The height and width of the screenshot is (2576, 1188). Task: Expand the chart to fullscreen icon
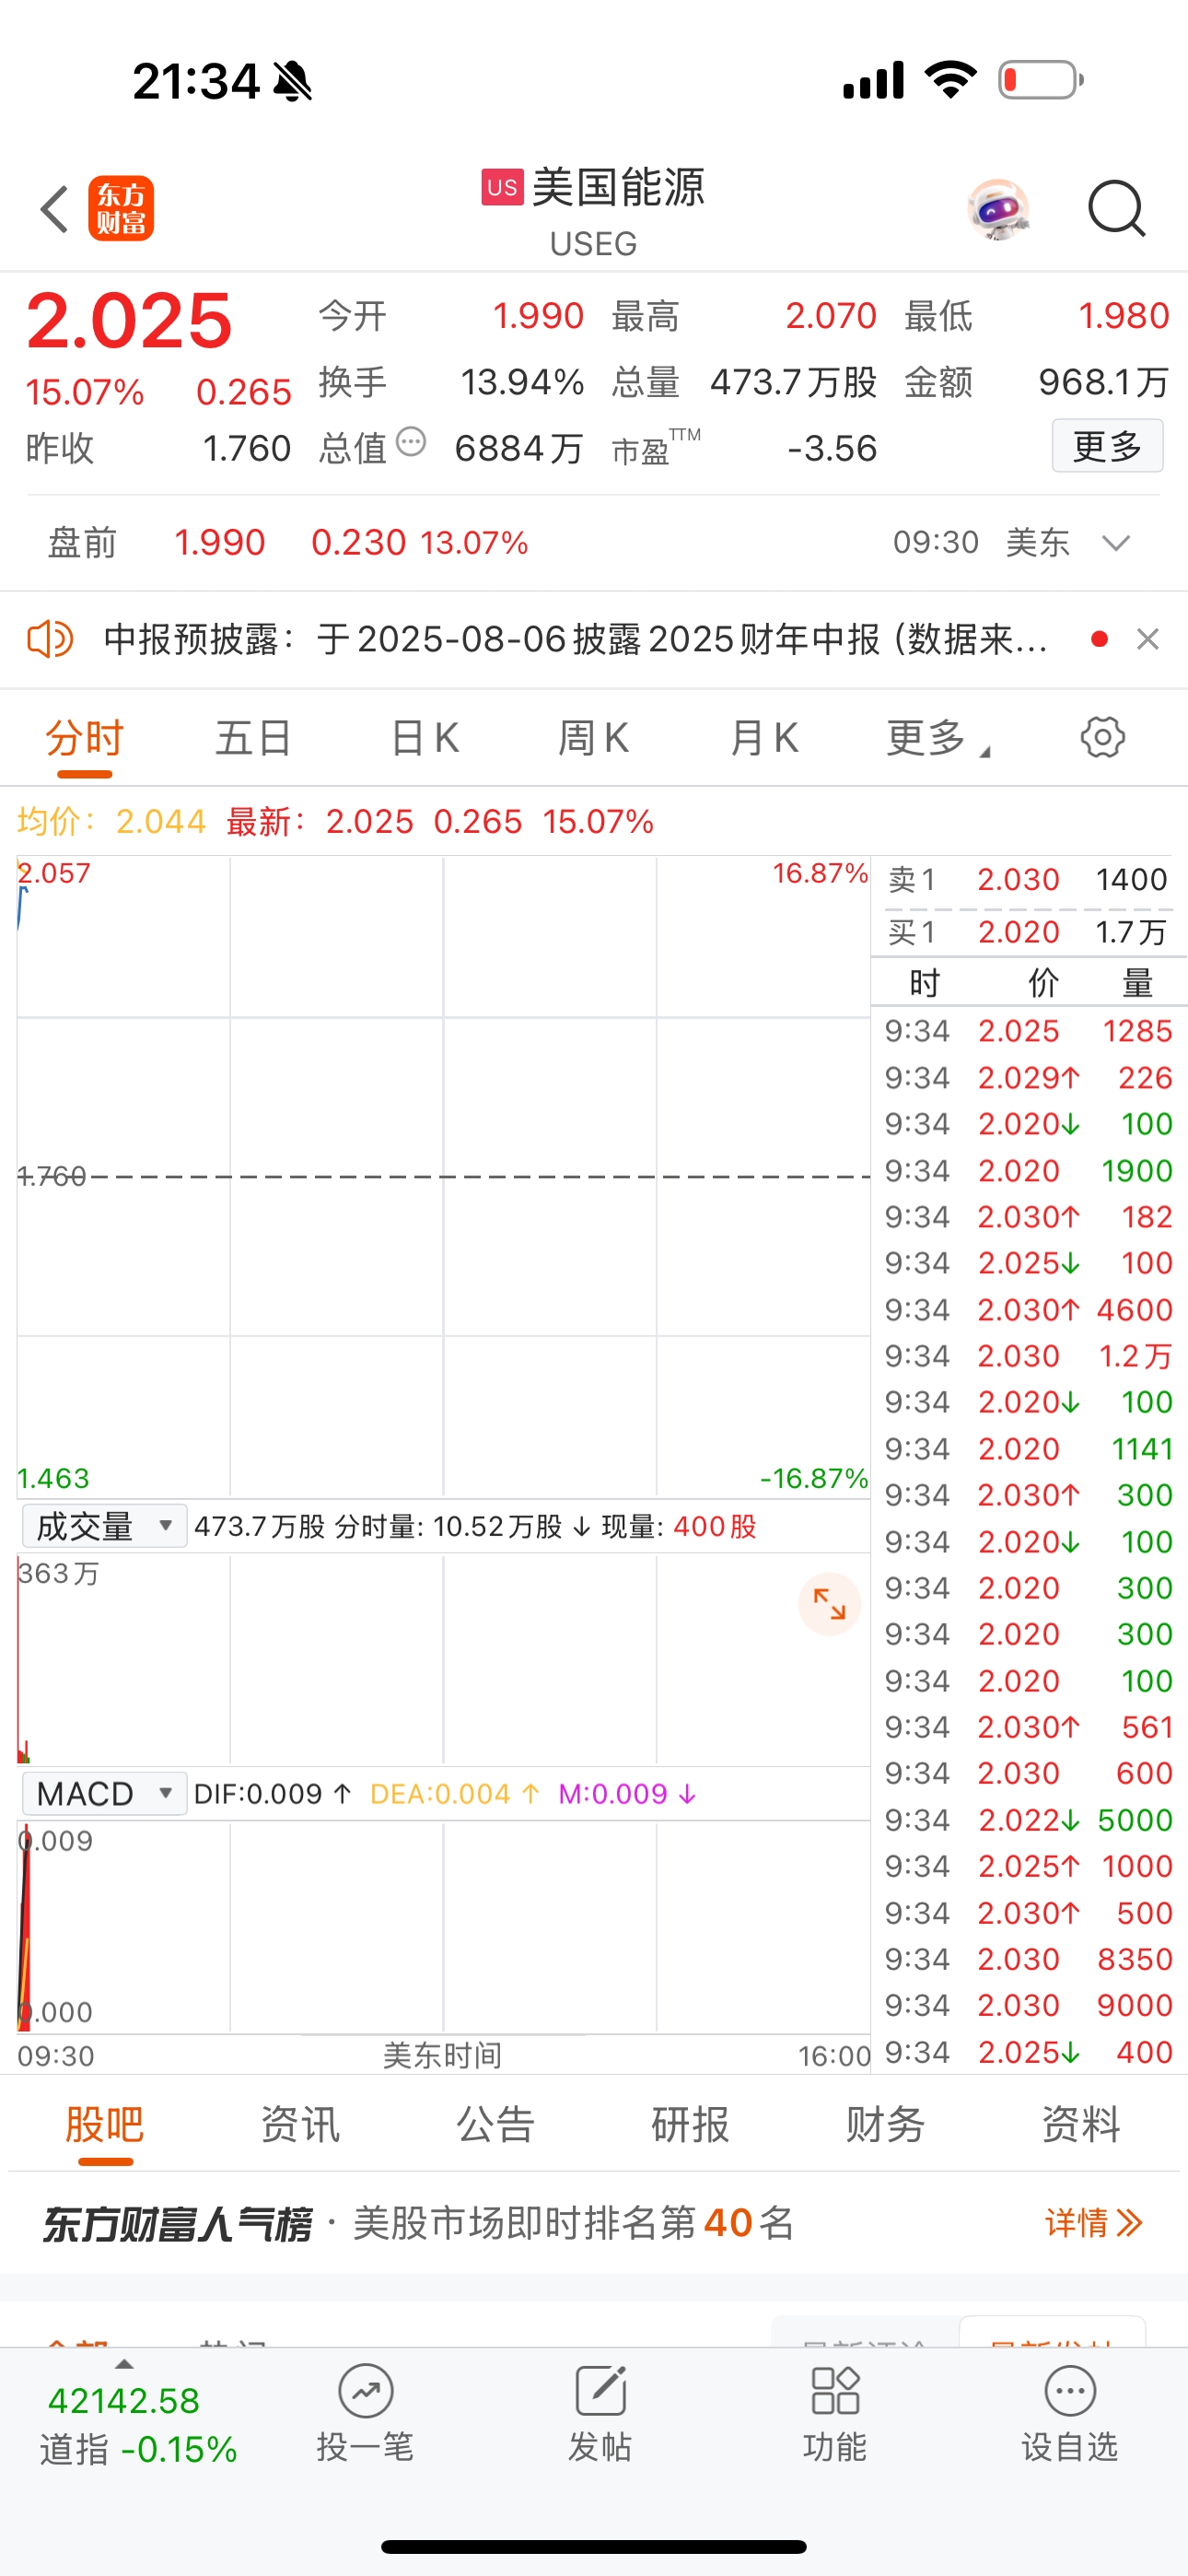829,1604
